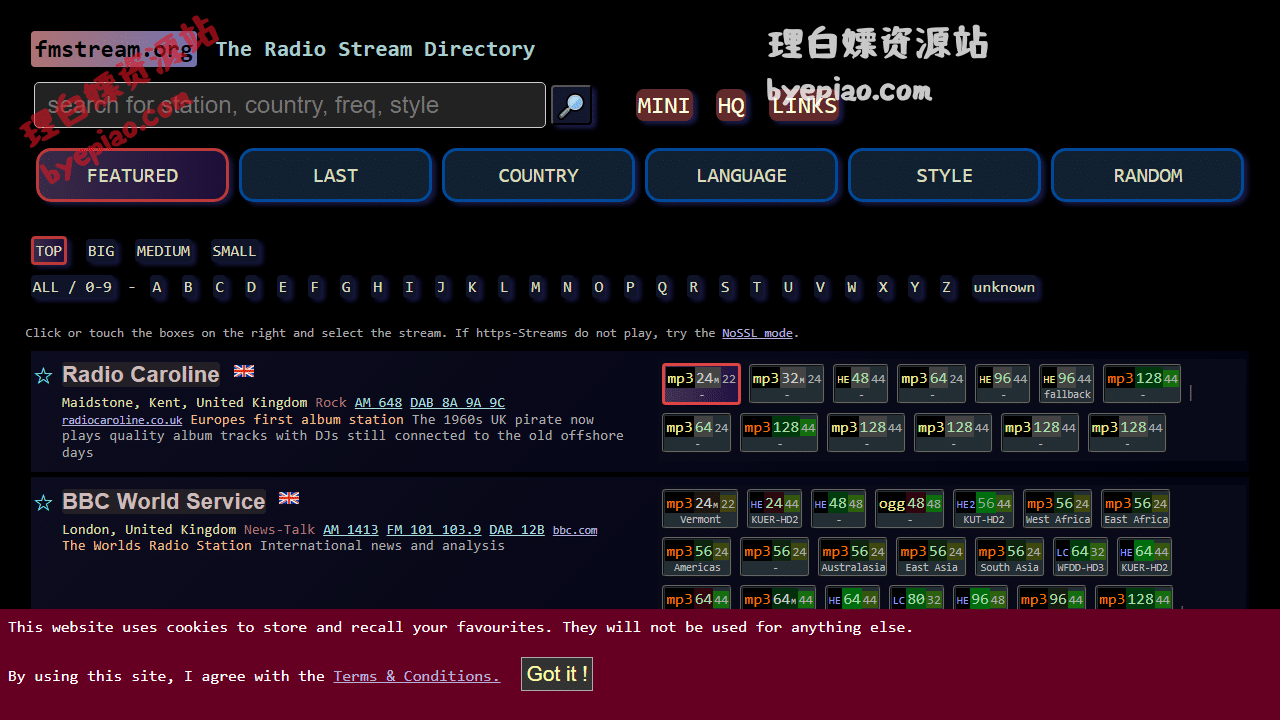The image size is (1280, 720).
Task: Select Radio Caroline's highlighted mp3 24 stream
Action: point(701,384)
